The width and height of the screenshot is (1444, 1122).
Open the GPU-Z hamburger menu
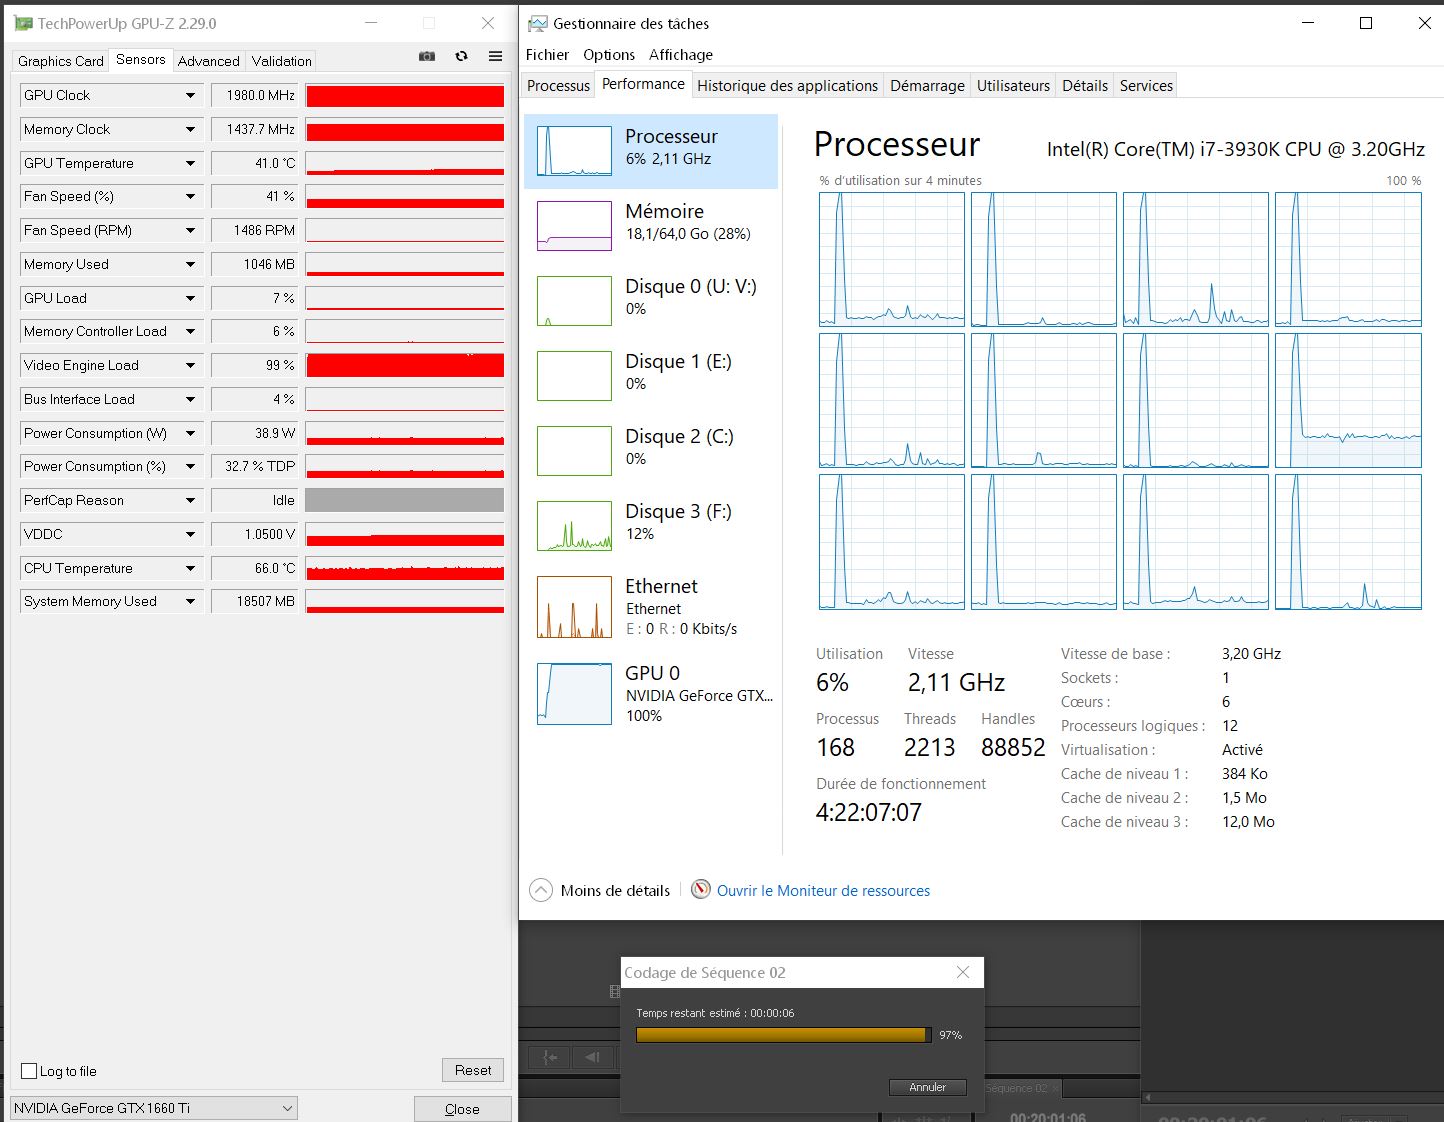click(x=495, y=57)
